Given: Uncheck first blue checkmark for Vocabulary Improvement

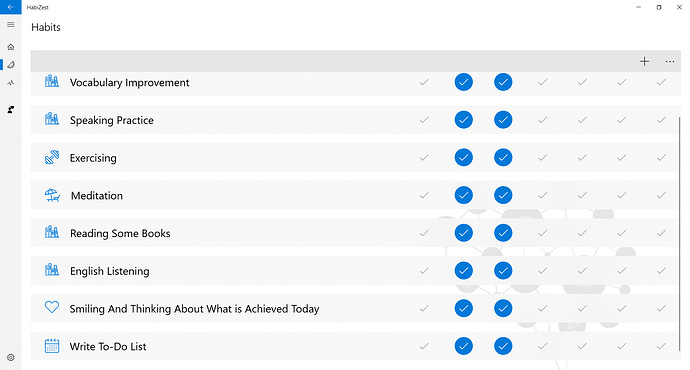Looking at the screenshot, I should tap(463, 82).
